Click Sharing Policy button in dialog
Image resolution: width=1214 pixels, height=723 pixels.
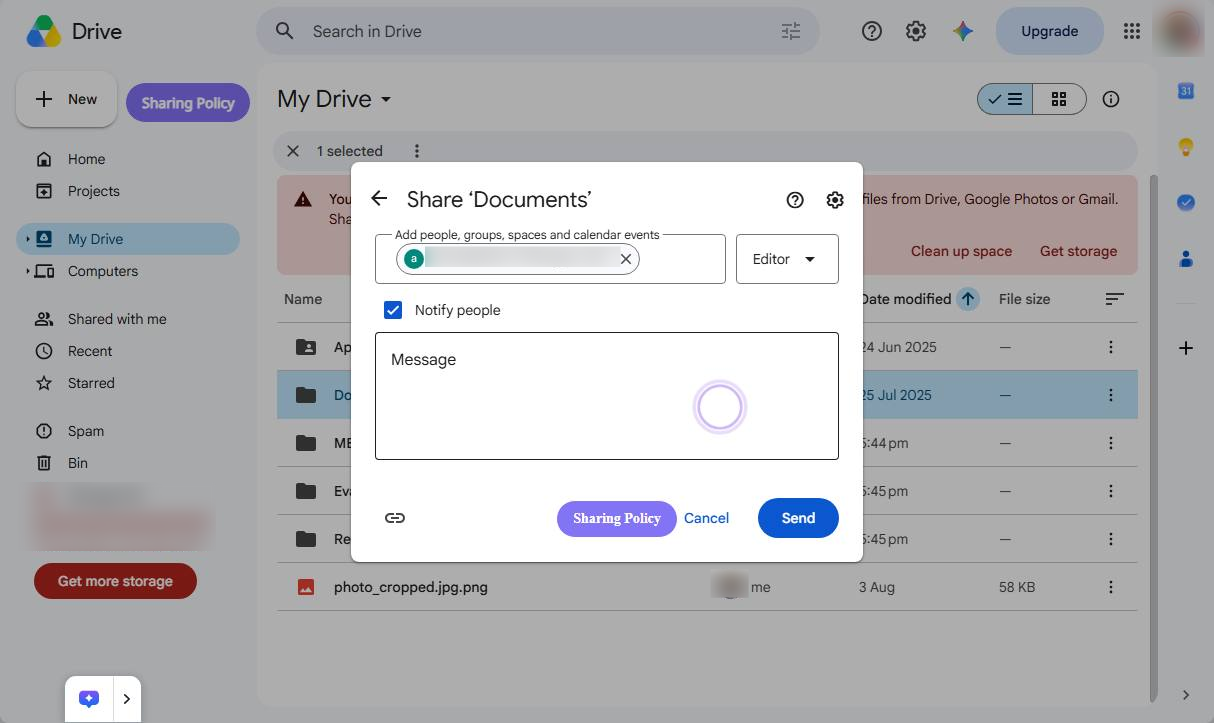(x=617, y=518)
